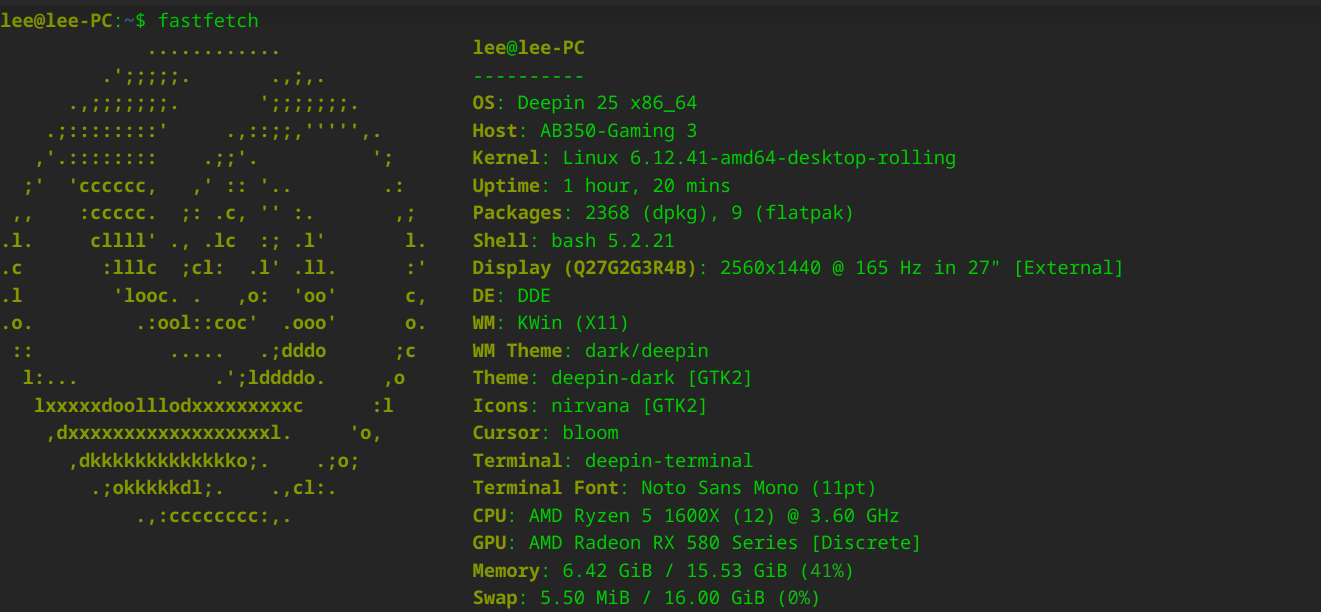Click the host name "AB350-Gaming 3"
The image size is (1321, 612).
618,131
